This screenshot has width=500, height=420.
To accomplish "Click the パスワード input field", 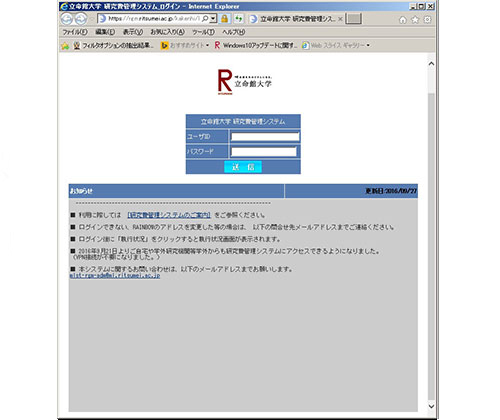I will click(x=264, y=152).
